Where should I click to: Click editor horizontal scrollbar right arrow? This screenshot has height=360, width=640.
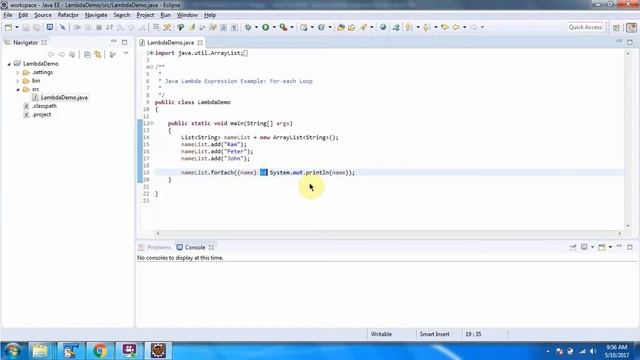pos(620,233)
